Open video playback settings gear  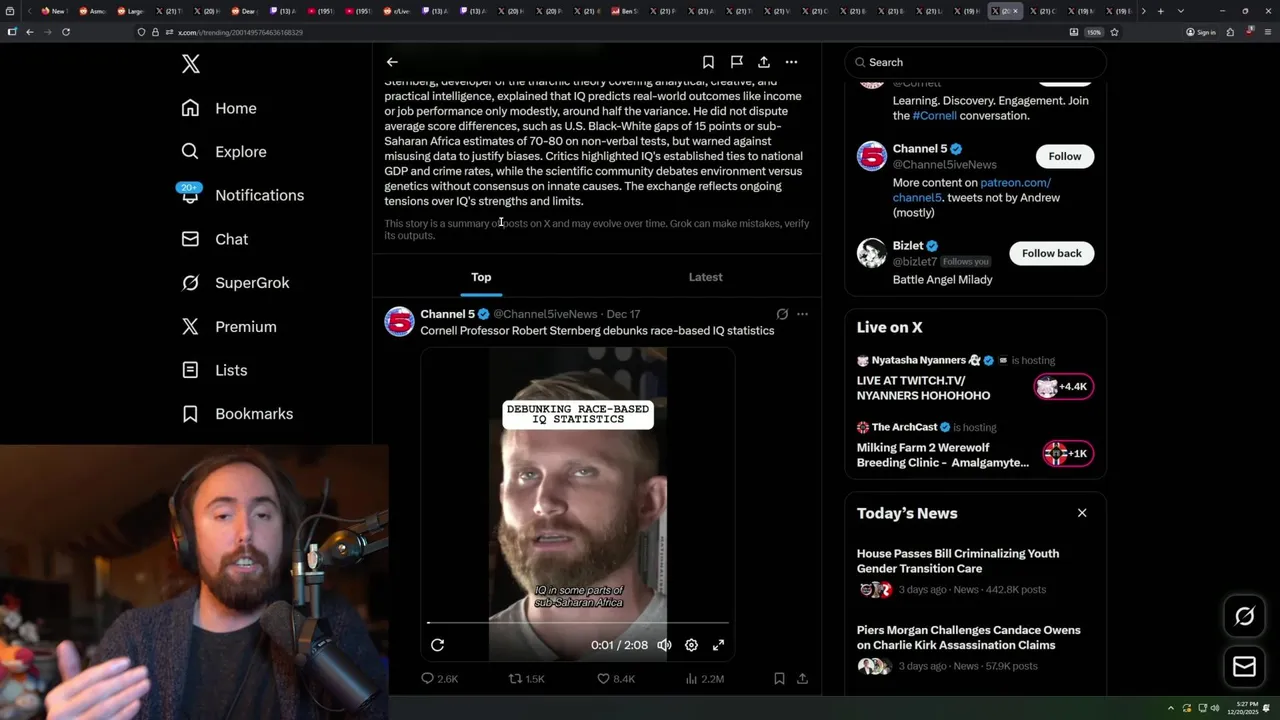[691, 645]
